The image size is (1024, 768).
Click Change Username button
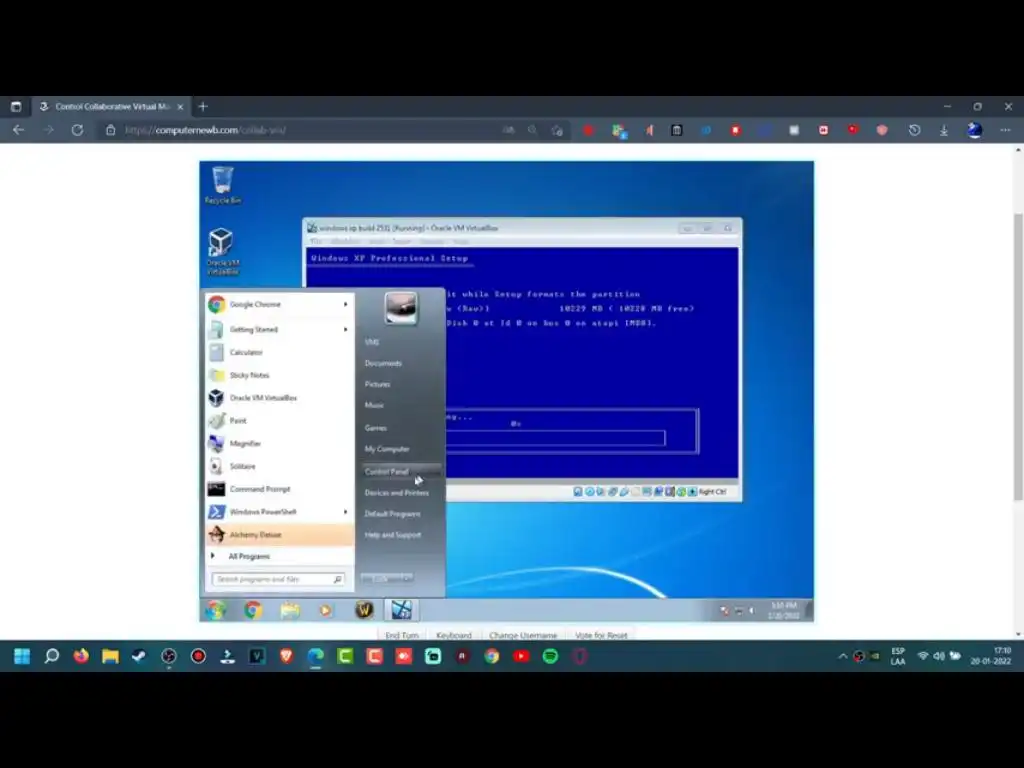(x=523, y=635)
